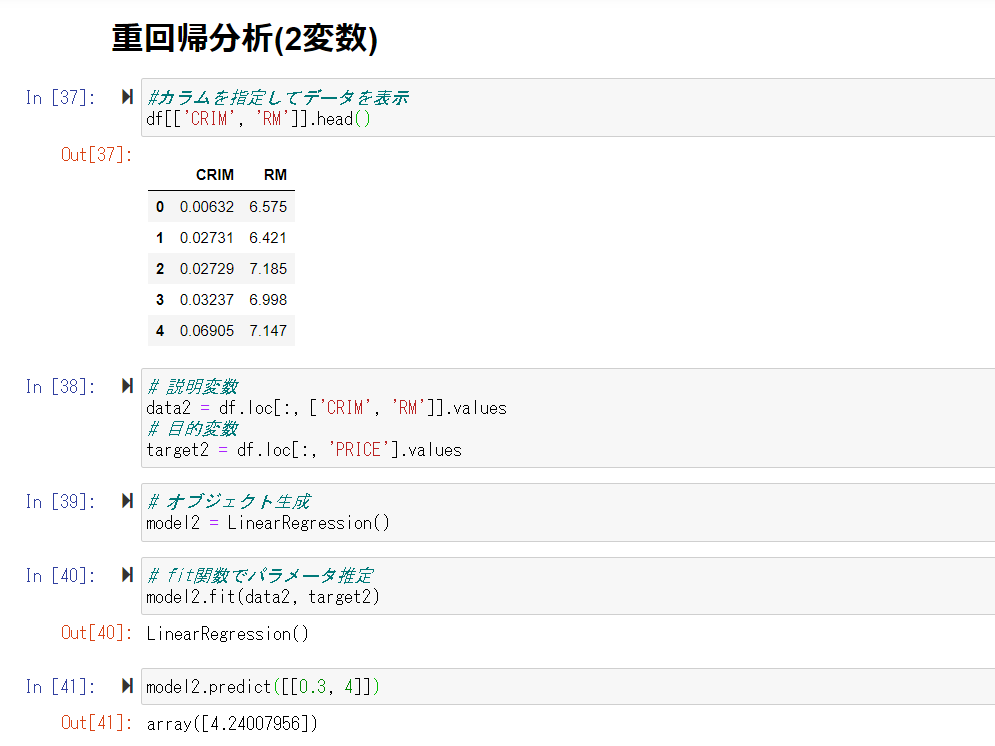Image resolution: width=995 pixels, height=746 pixels.
Task: Click cell value 0.00632
Action: coord(207,207)
